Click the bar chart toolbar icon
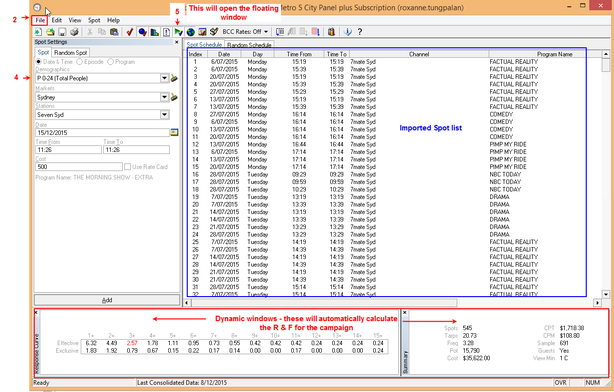Screen dimensions: 614x392 click(x=155, y=32)
